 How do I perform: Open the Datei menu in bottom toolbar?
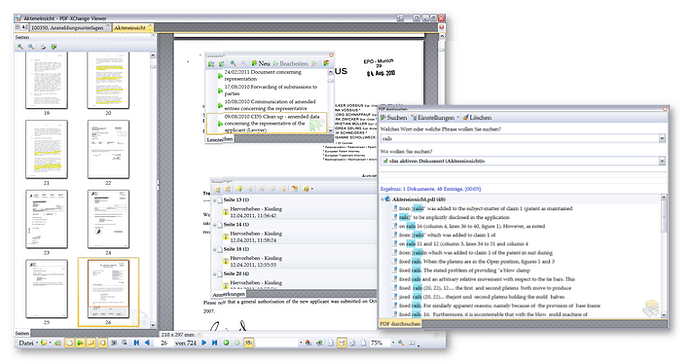click(28, 343)
